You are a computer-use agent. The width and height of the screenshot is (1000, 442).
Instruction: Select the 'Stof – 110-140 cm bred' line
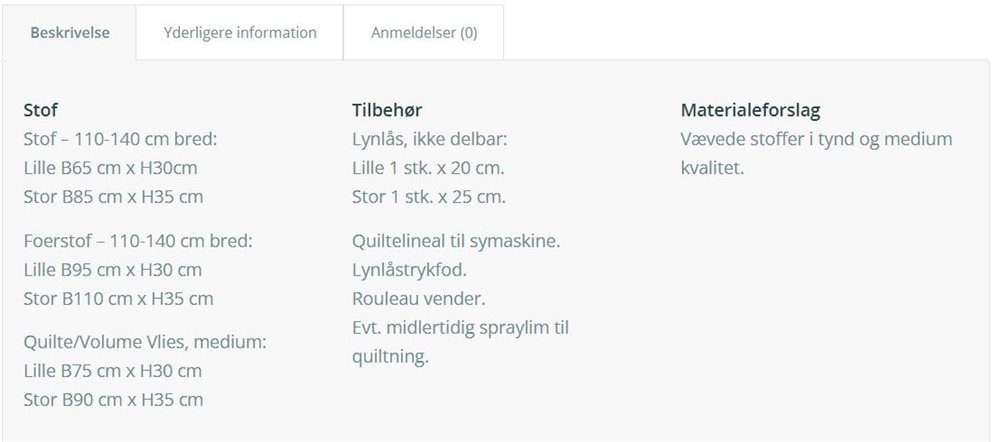121,139
